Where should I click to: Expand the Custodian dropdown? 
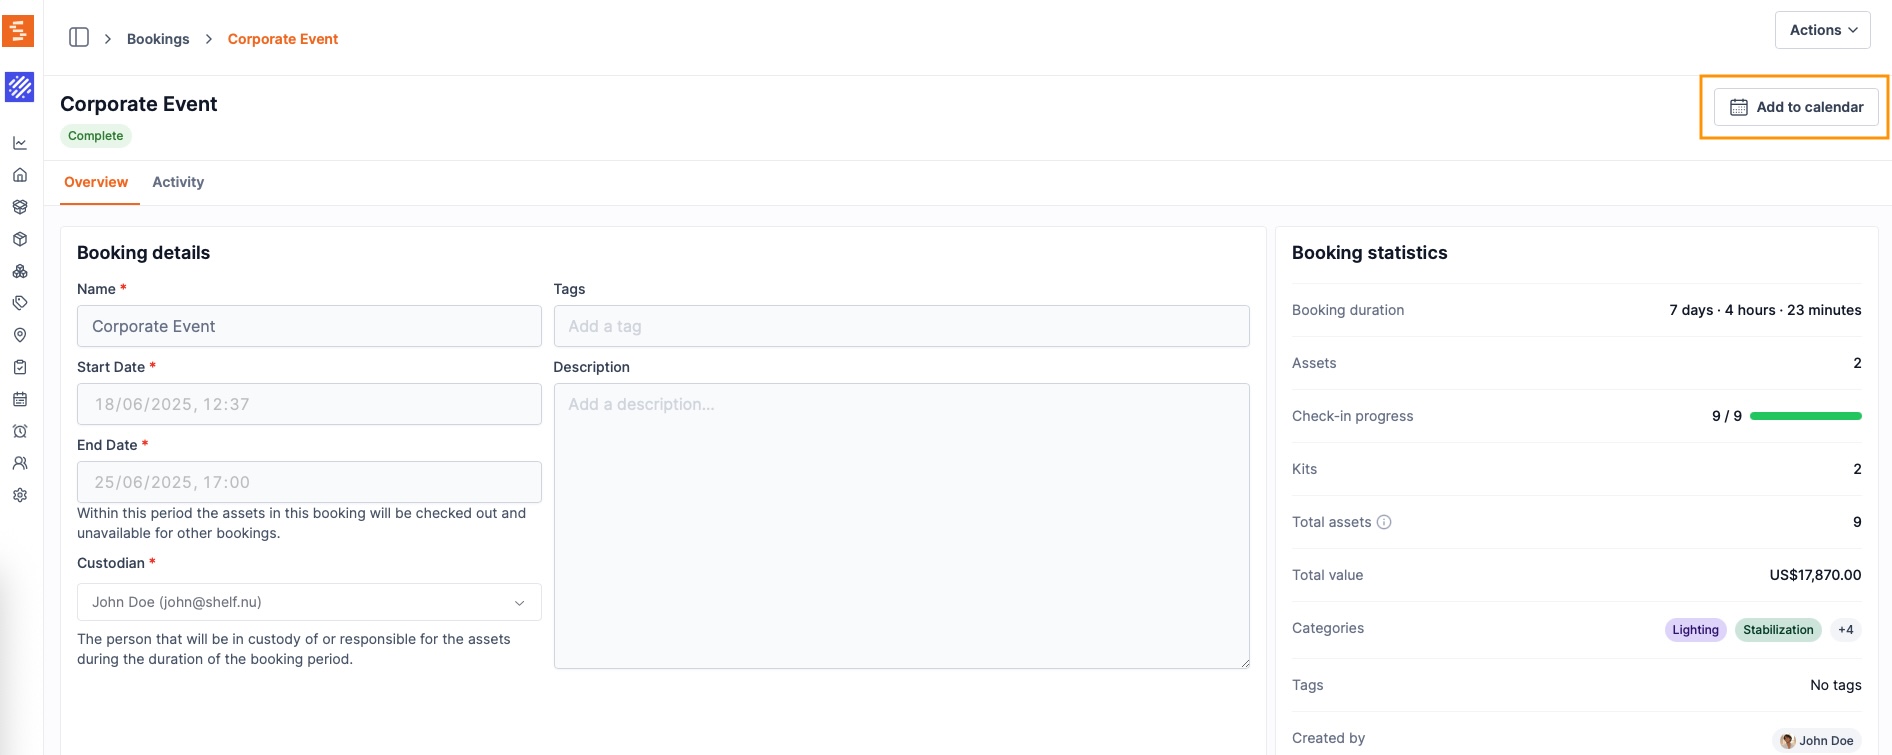[309, 602]
